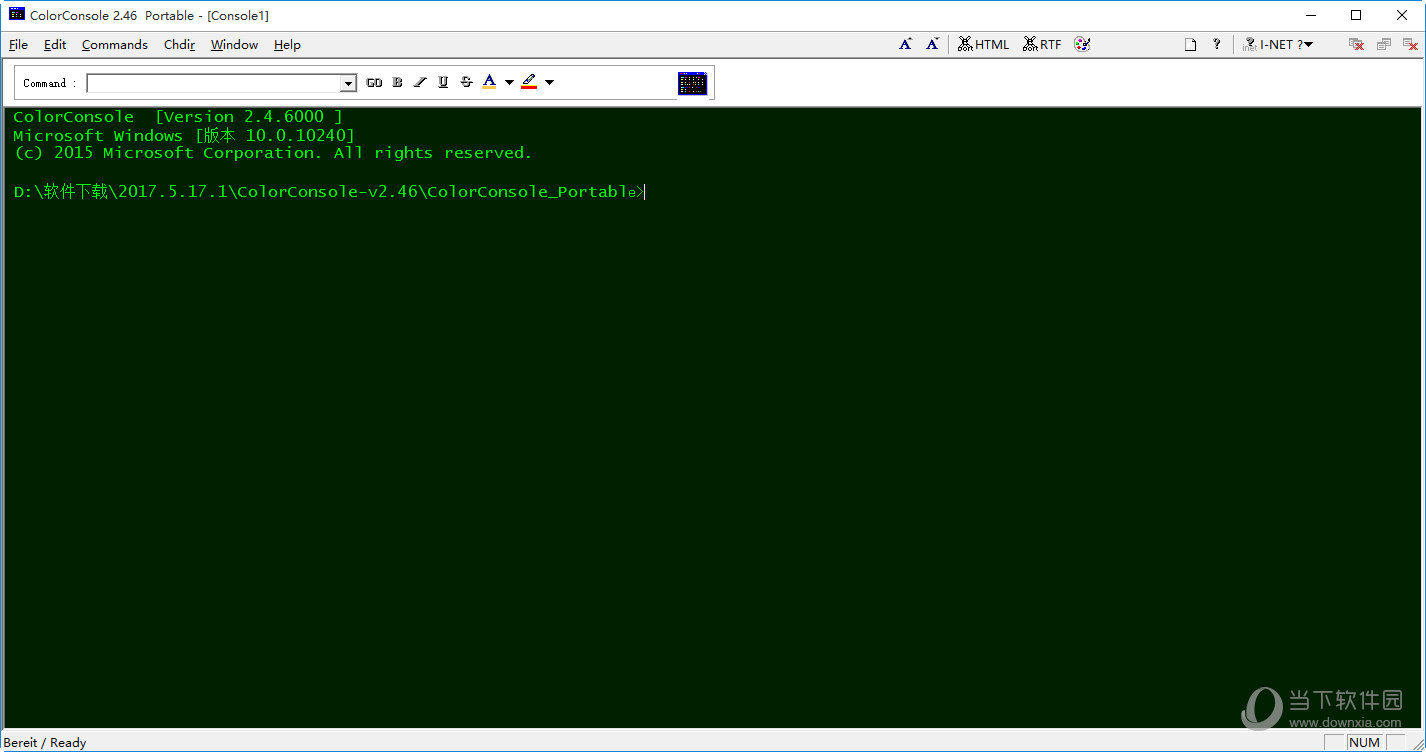This screenshot has width=1426, height=752.
Task: Minimize the ColorConsole main window
Action: click(1310, 15)
